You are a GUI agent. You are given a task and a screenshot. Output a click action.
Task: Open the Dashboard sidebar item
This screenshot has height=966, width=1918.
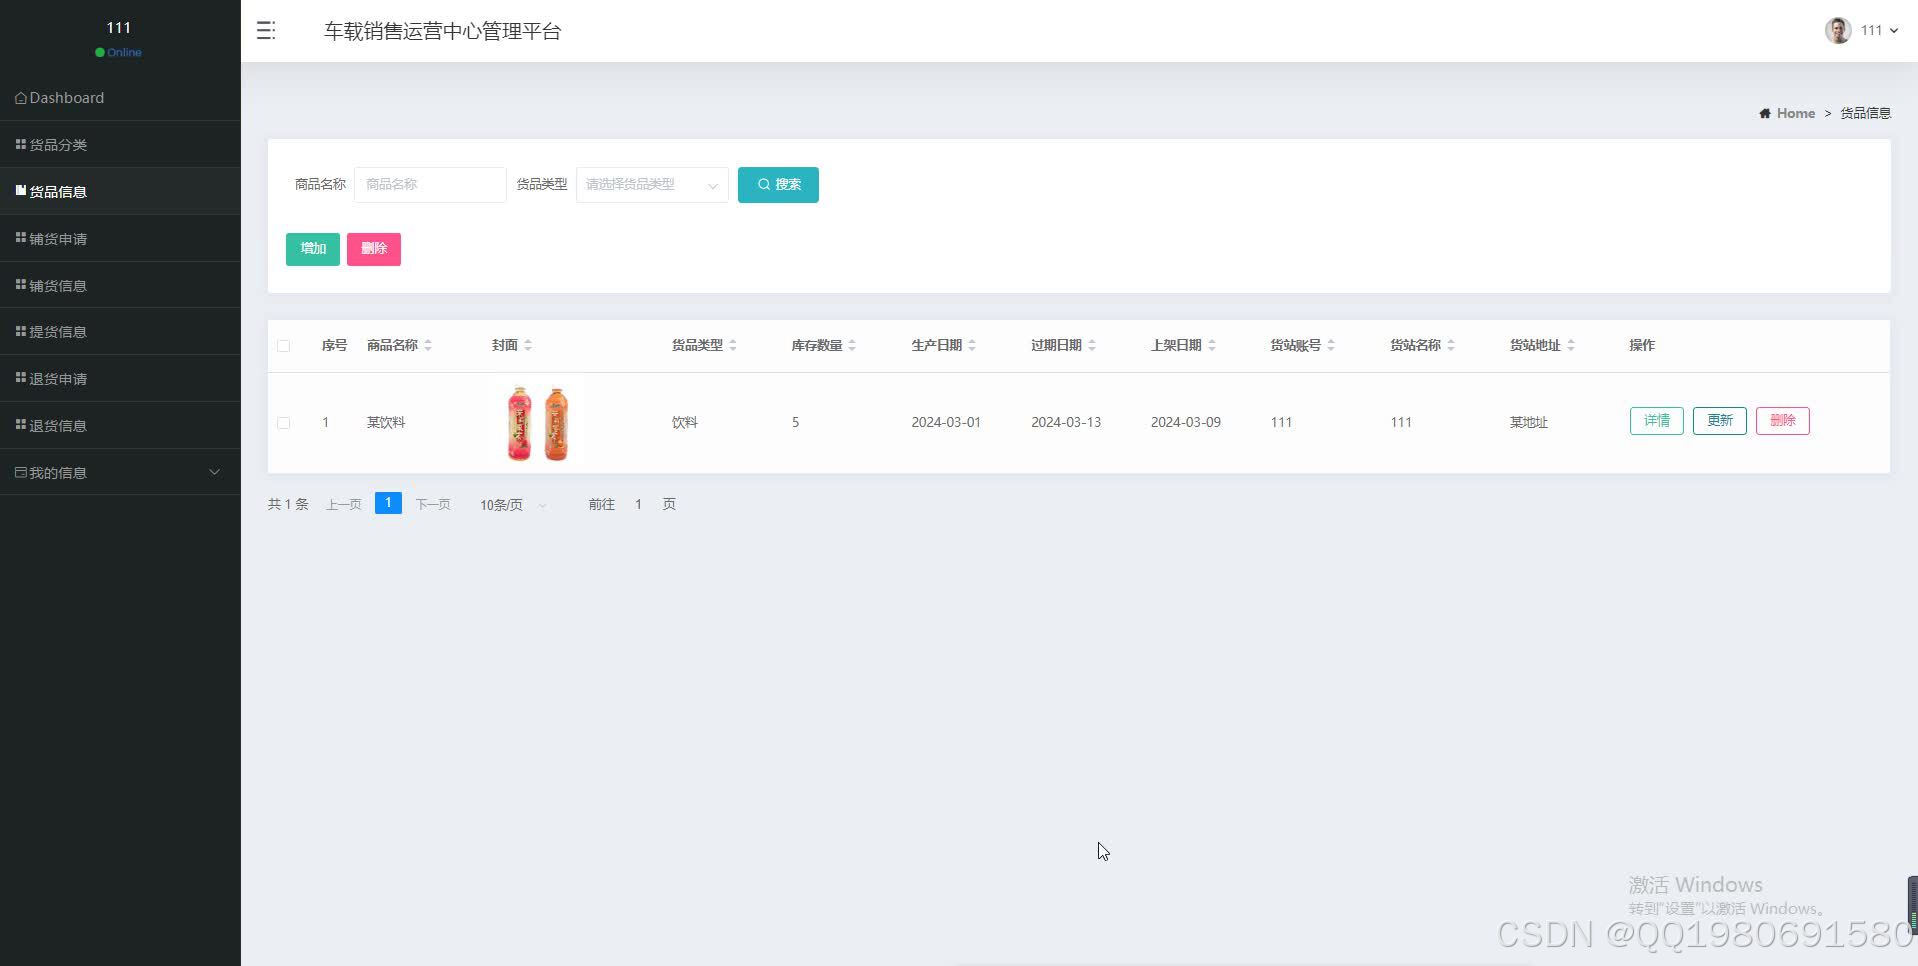[66, 97]
